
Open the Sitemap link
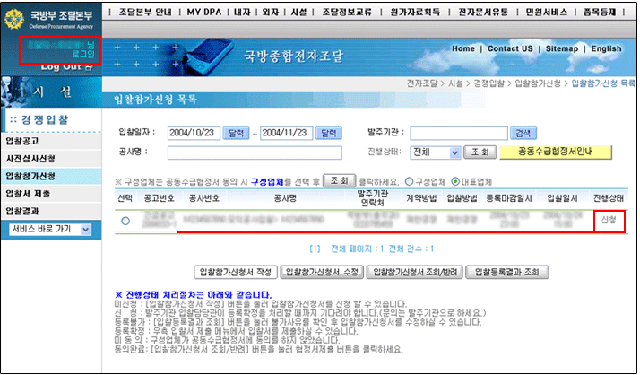(562, 49)
